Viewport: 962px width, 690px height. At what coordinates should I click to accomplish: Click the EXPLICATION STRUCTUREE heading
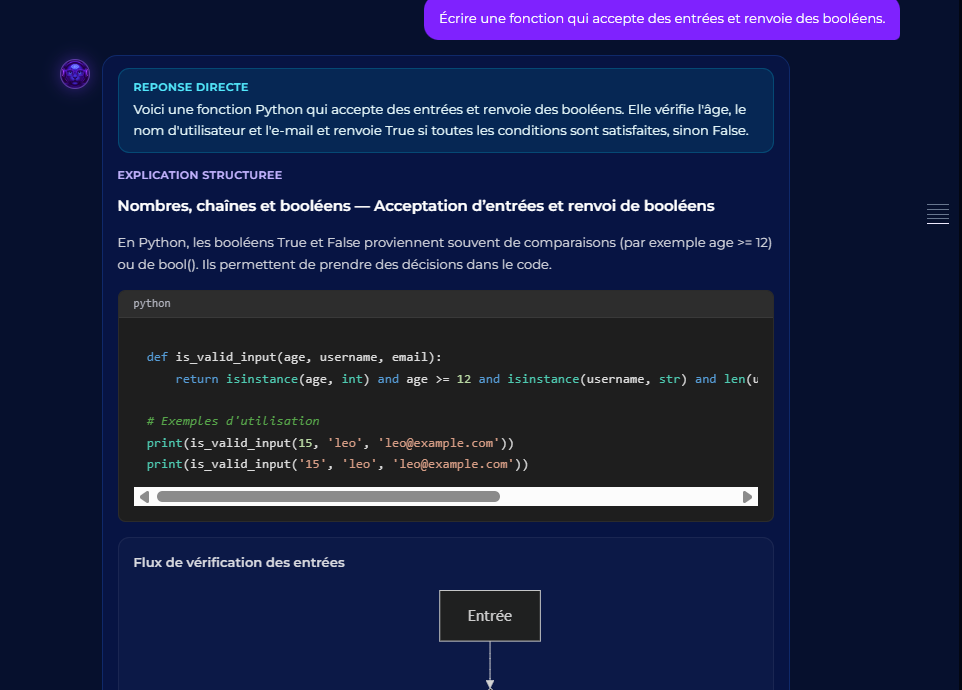[200, 175]
